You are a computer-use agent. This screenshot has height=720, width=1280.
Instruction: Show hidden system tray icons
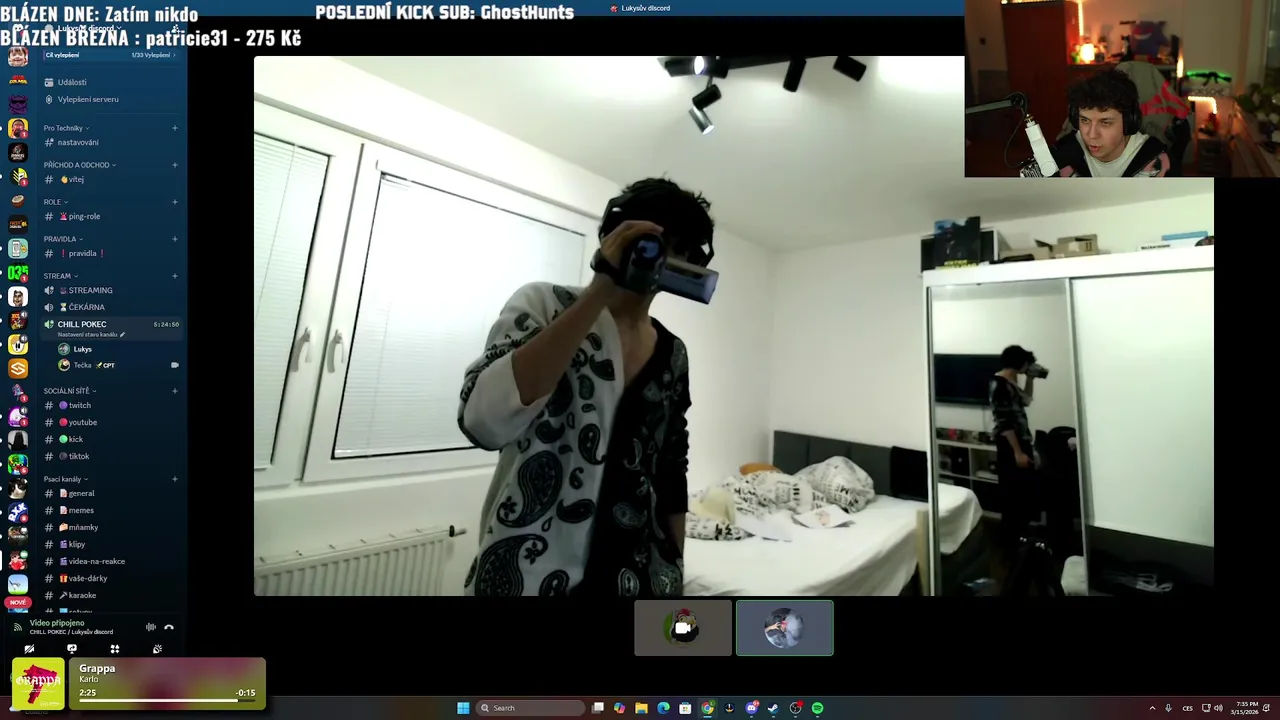[x=1152, y=708]
